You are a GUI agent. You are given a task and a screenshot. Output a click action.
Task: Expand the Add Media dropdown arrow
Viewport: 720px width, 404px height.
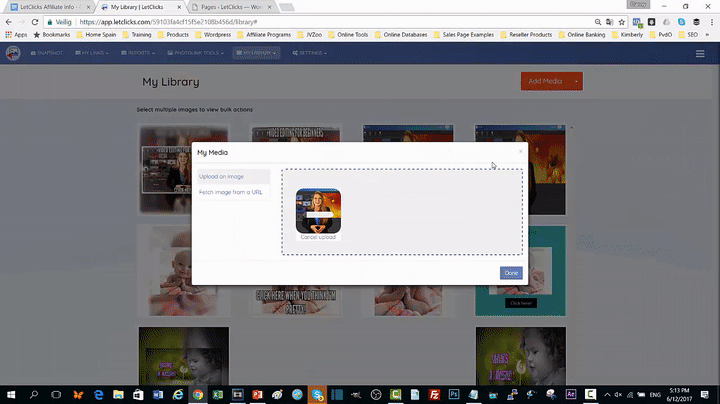tap(577, 81)
